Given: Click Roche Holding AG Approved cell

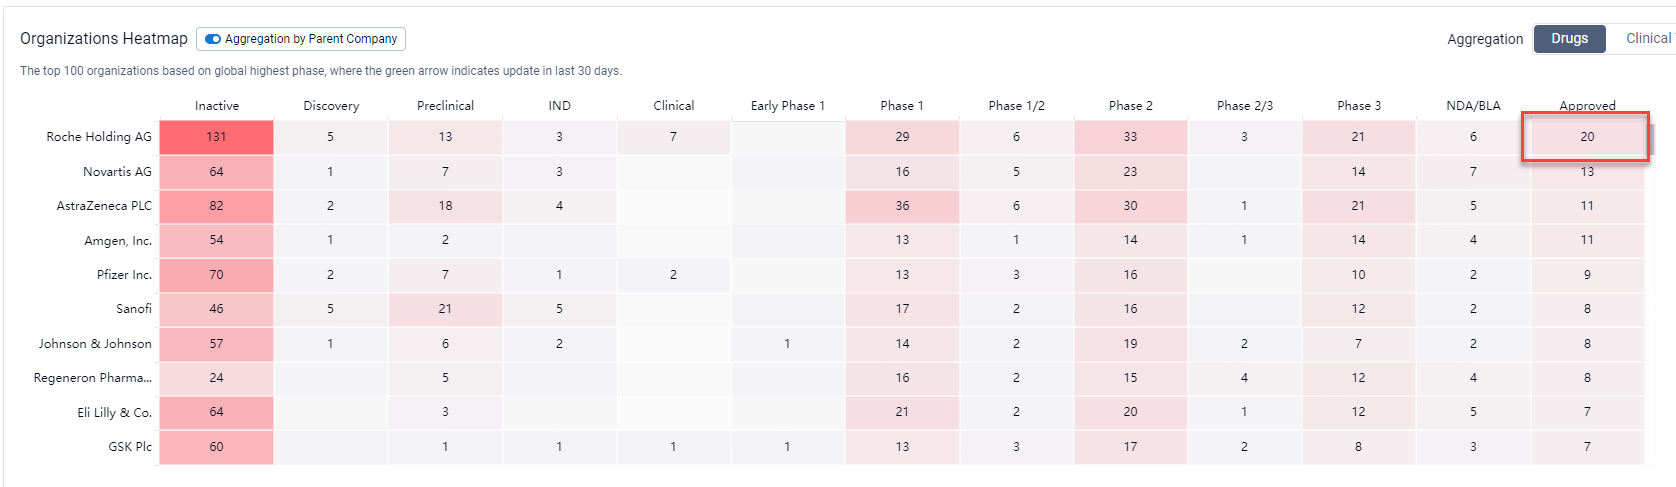Looking at the screenshot, I should pos(1587,137).
